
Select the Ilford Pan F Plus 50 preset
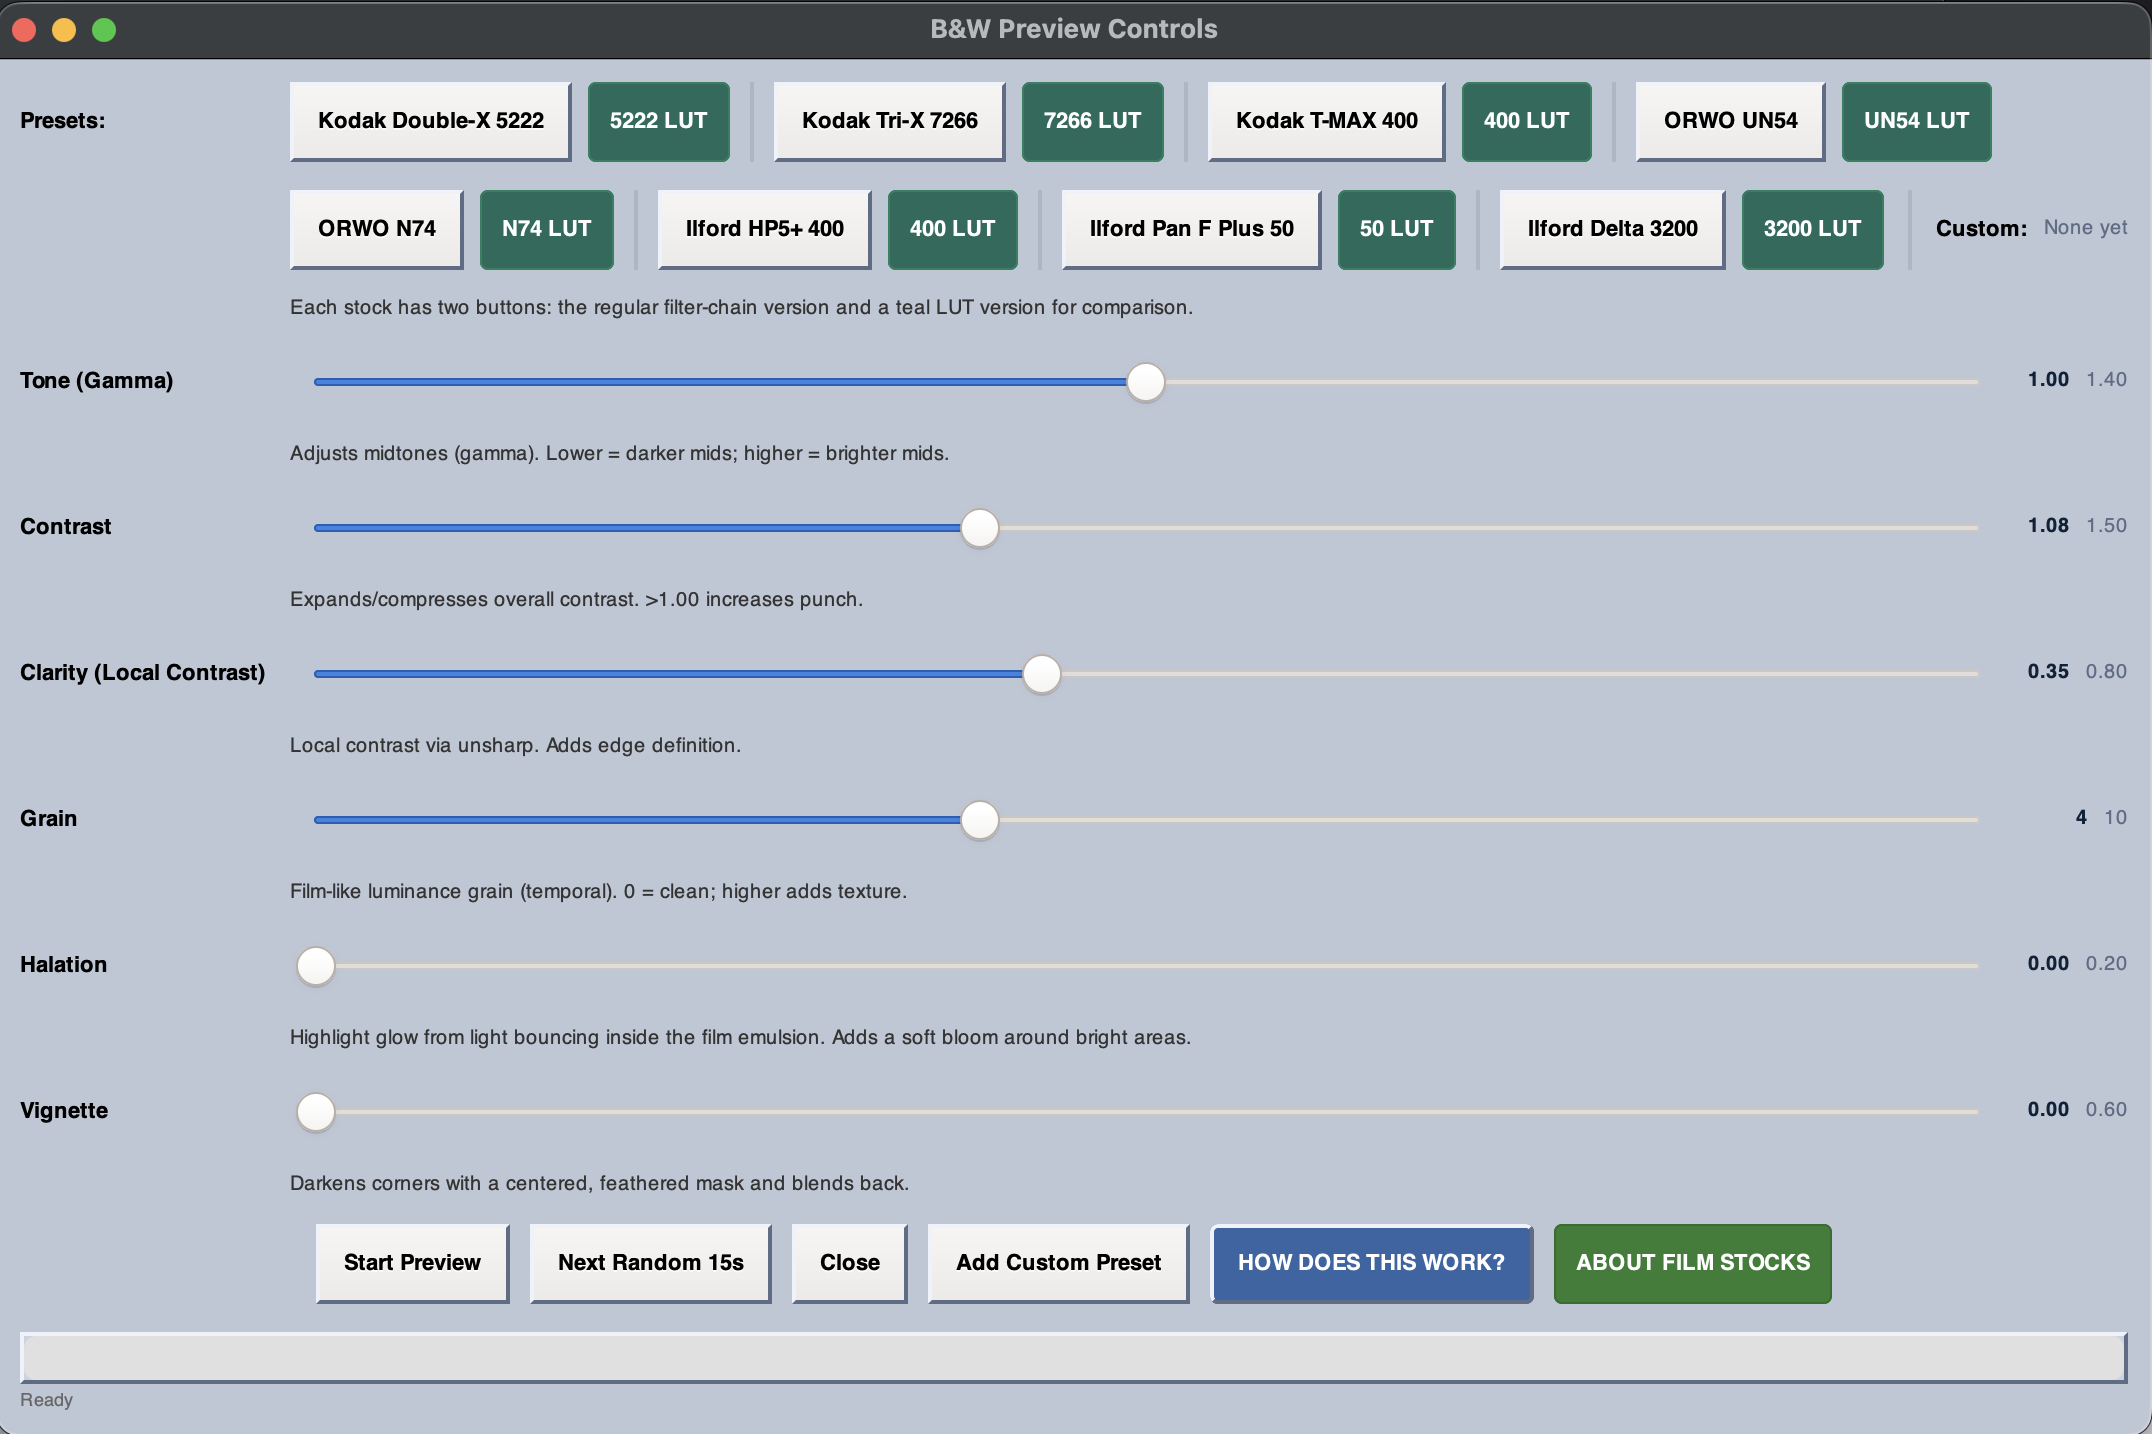point(1191,229)
